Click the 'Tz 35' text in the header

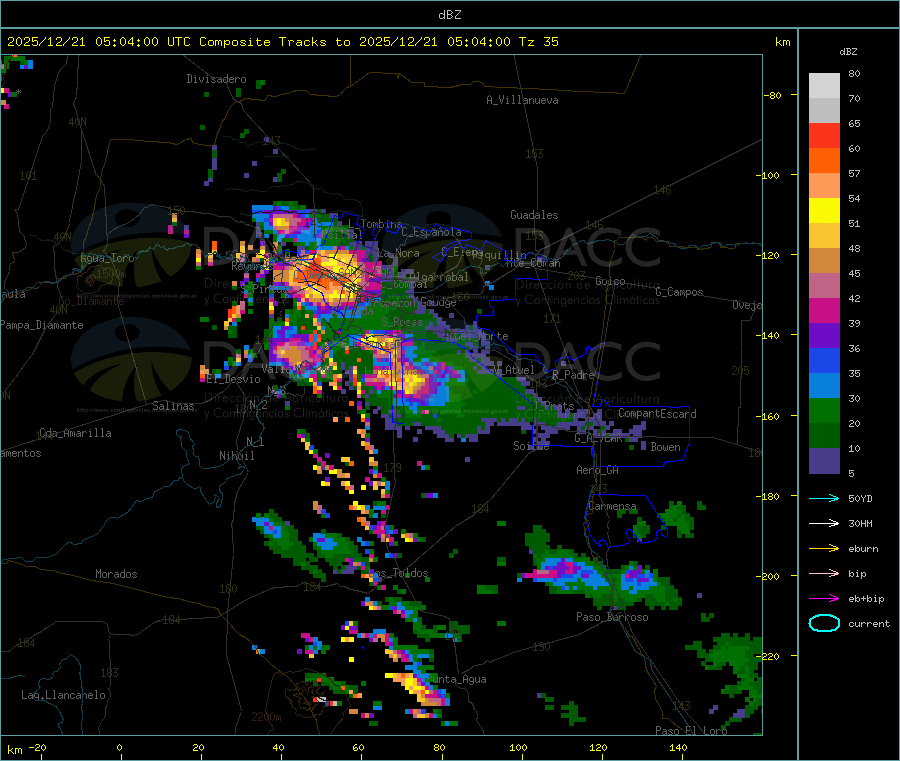tap(538, 42)
